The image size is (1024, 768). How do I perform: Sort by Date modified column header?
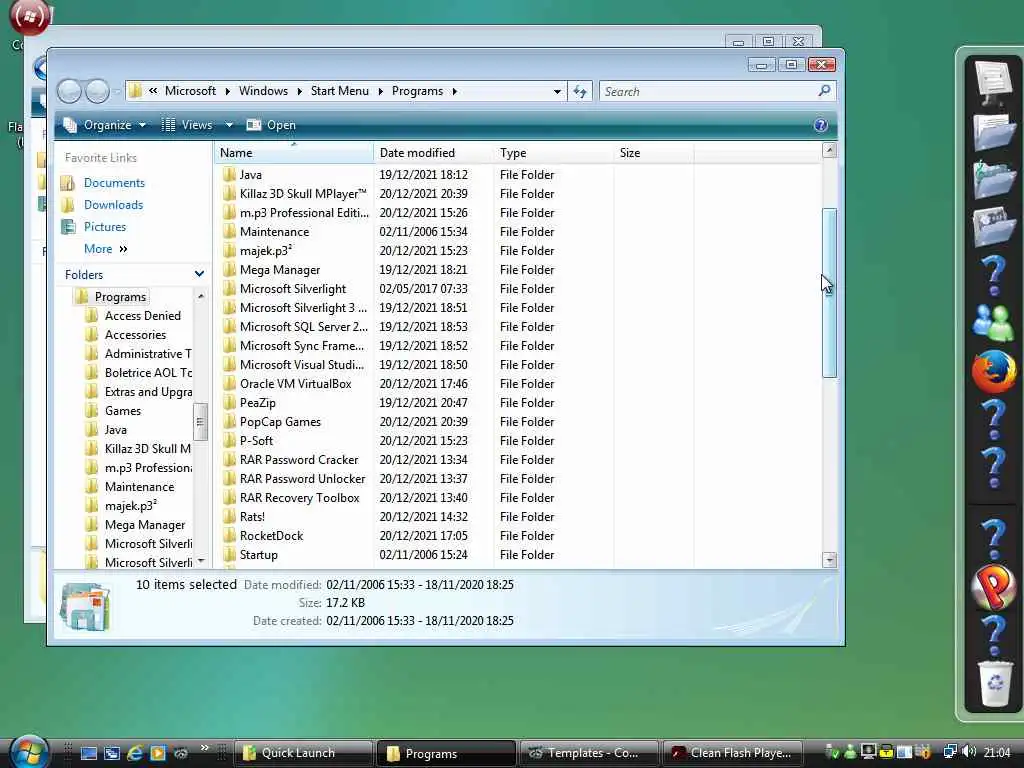(x=433, y=153)
